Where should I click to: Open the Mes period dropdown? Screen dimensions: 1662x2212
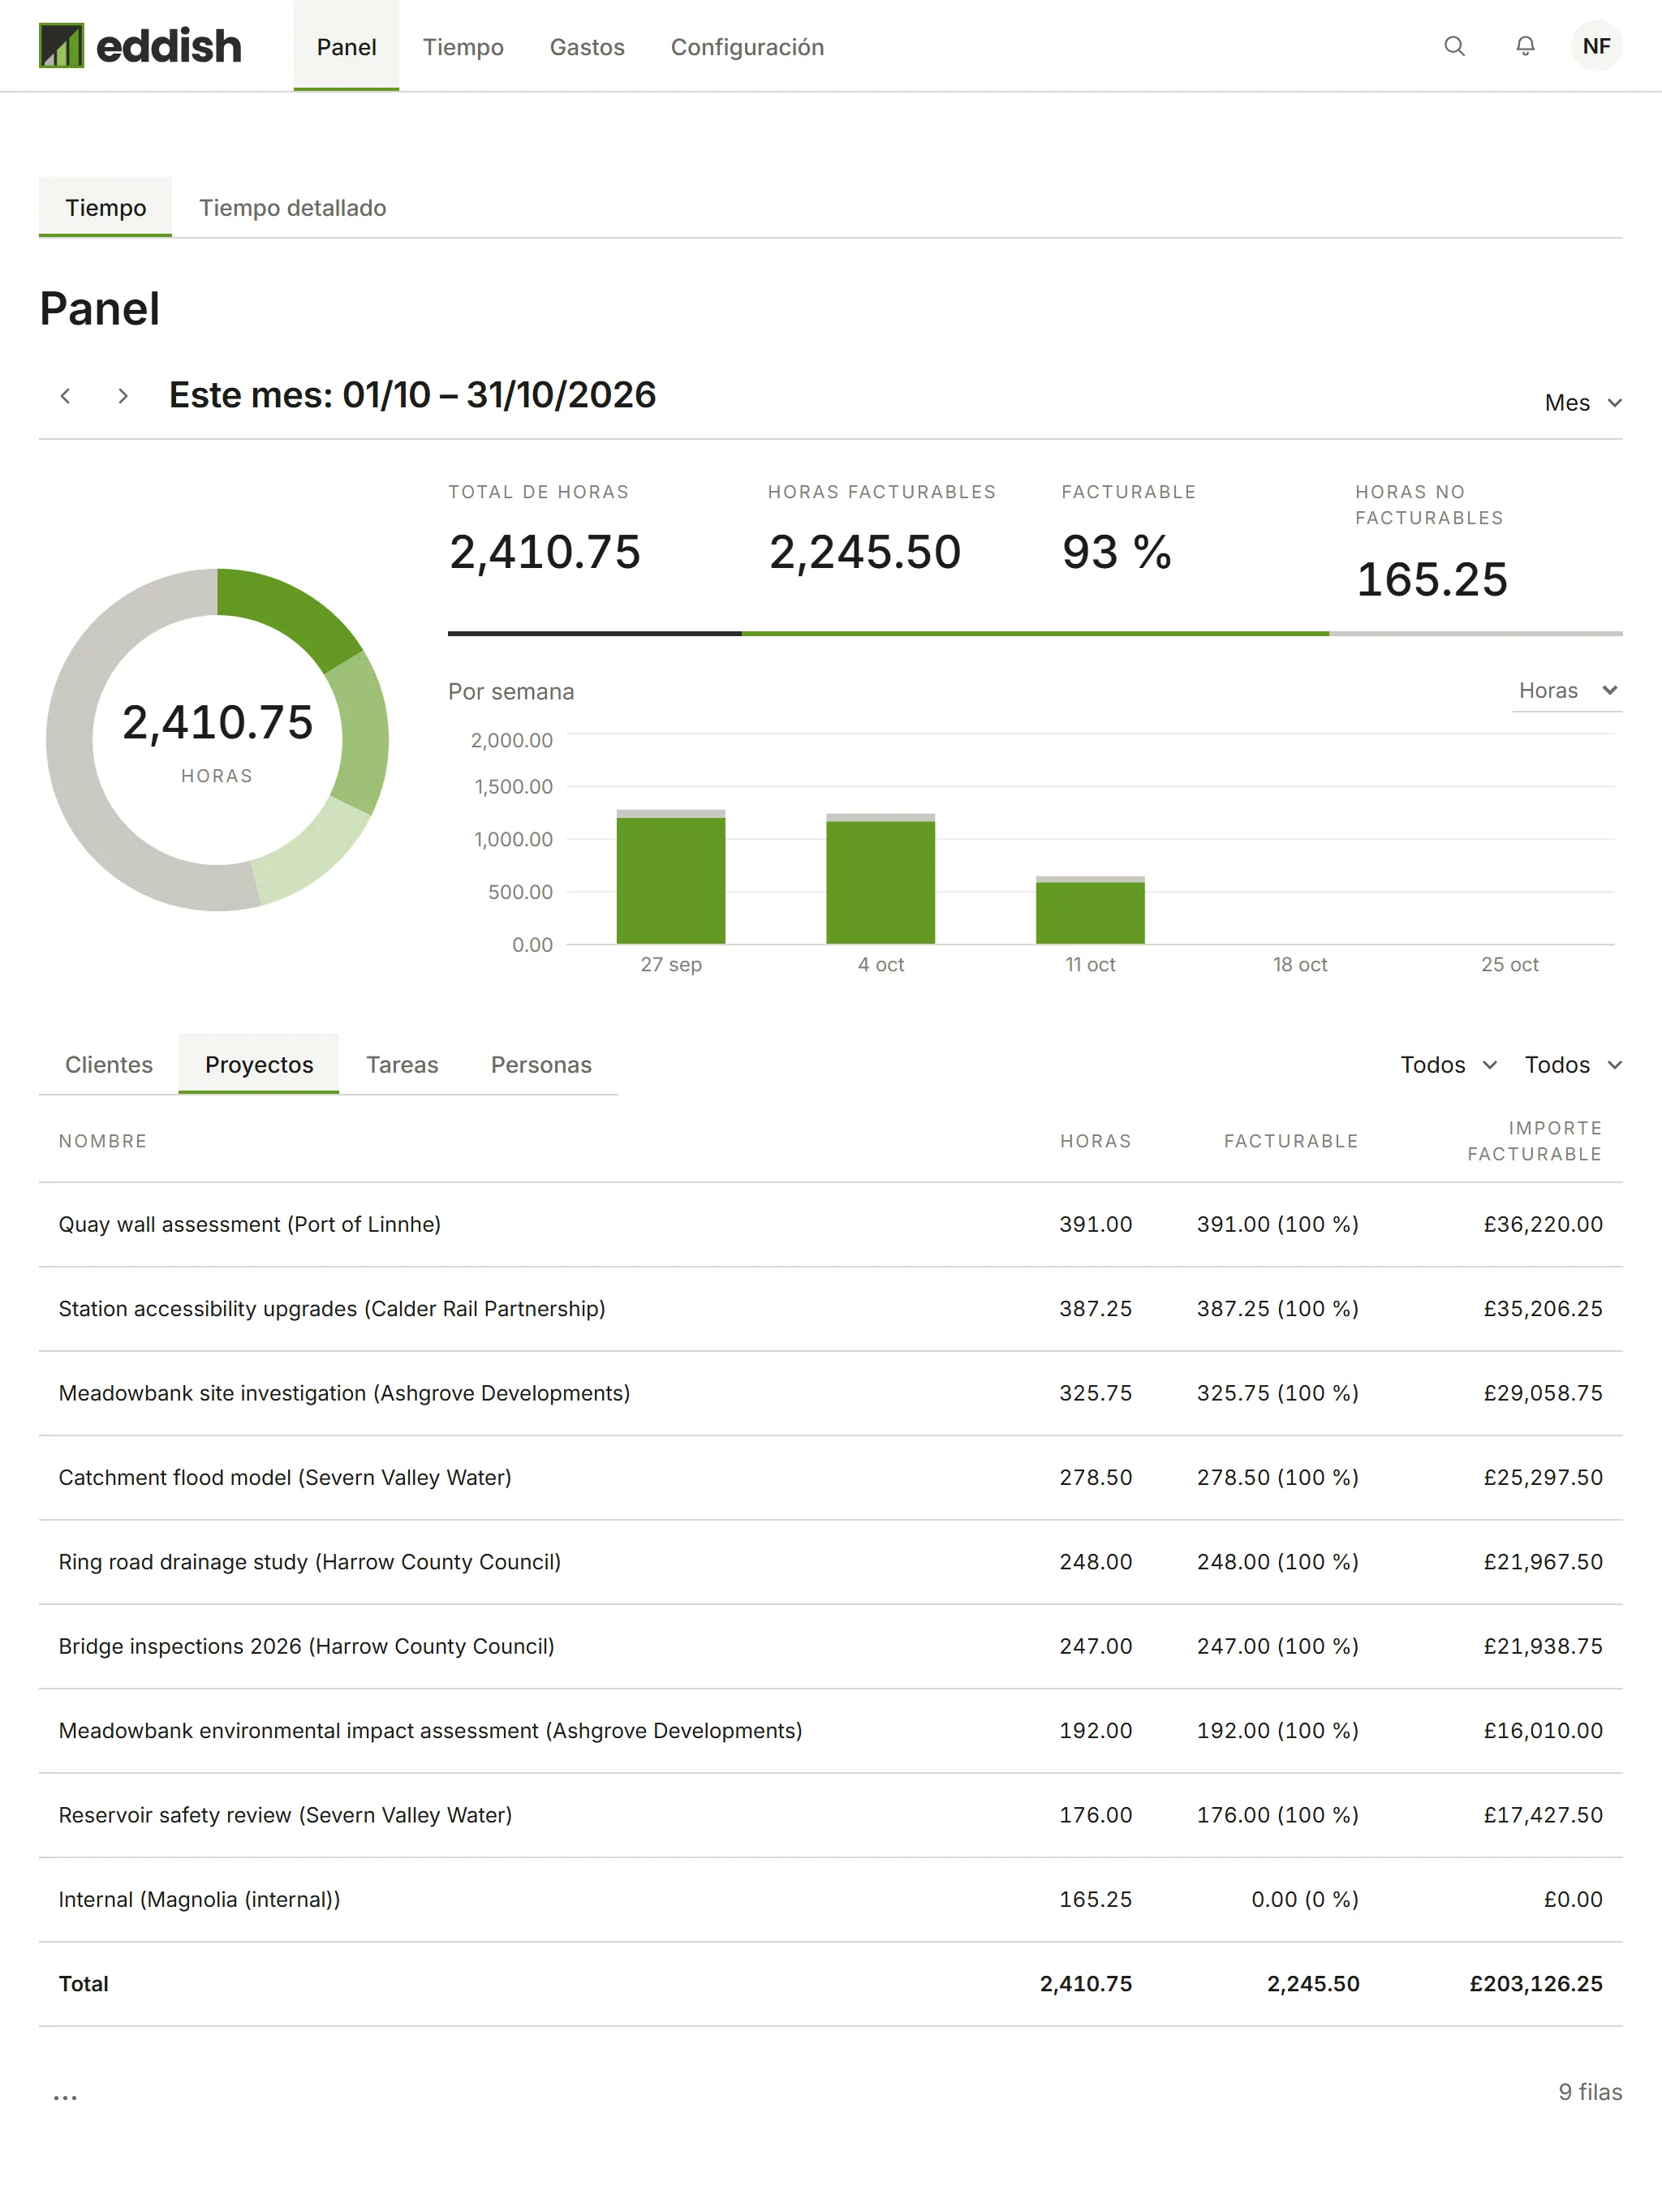tap(1582, 403)
